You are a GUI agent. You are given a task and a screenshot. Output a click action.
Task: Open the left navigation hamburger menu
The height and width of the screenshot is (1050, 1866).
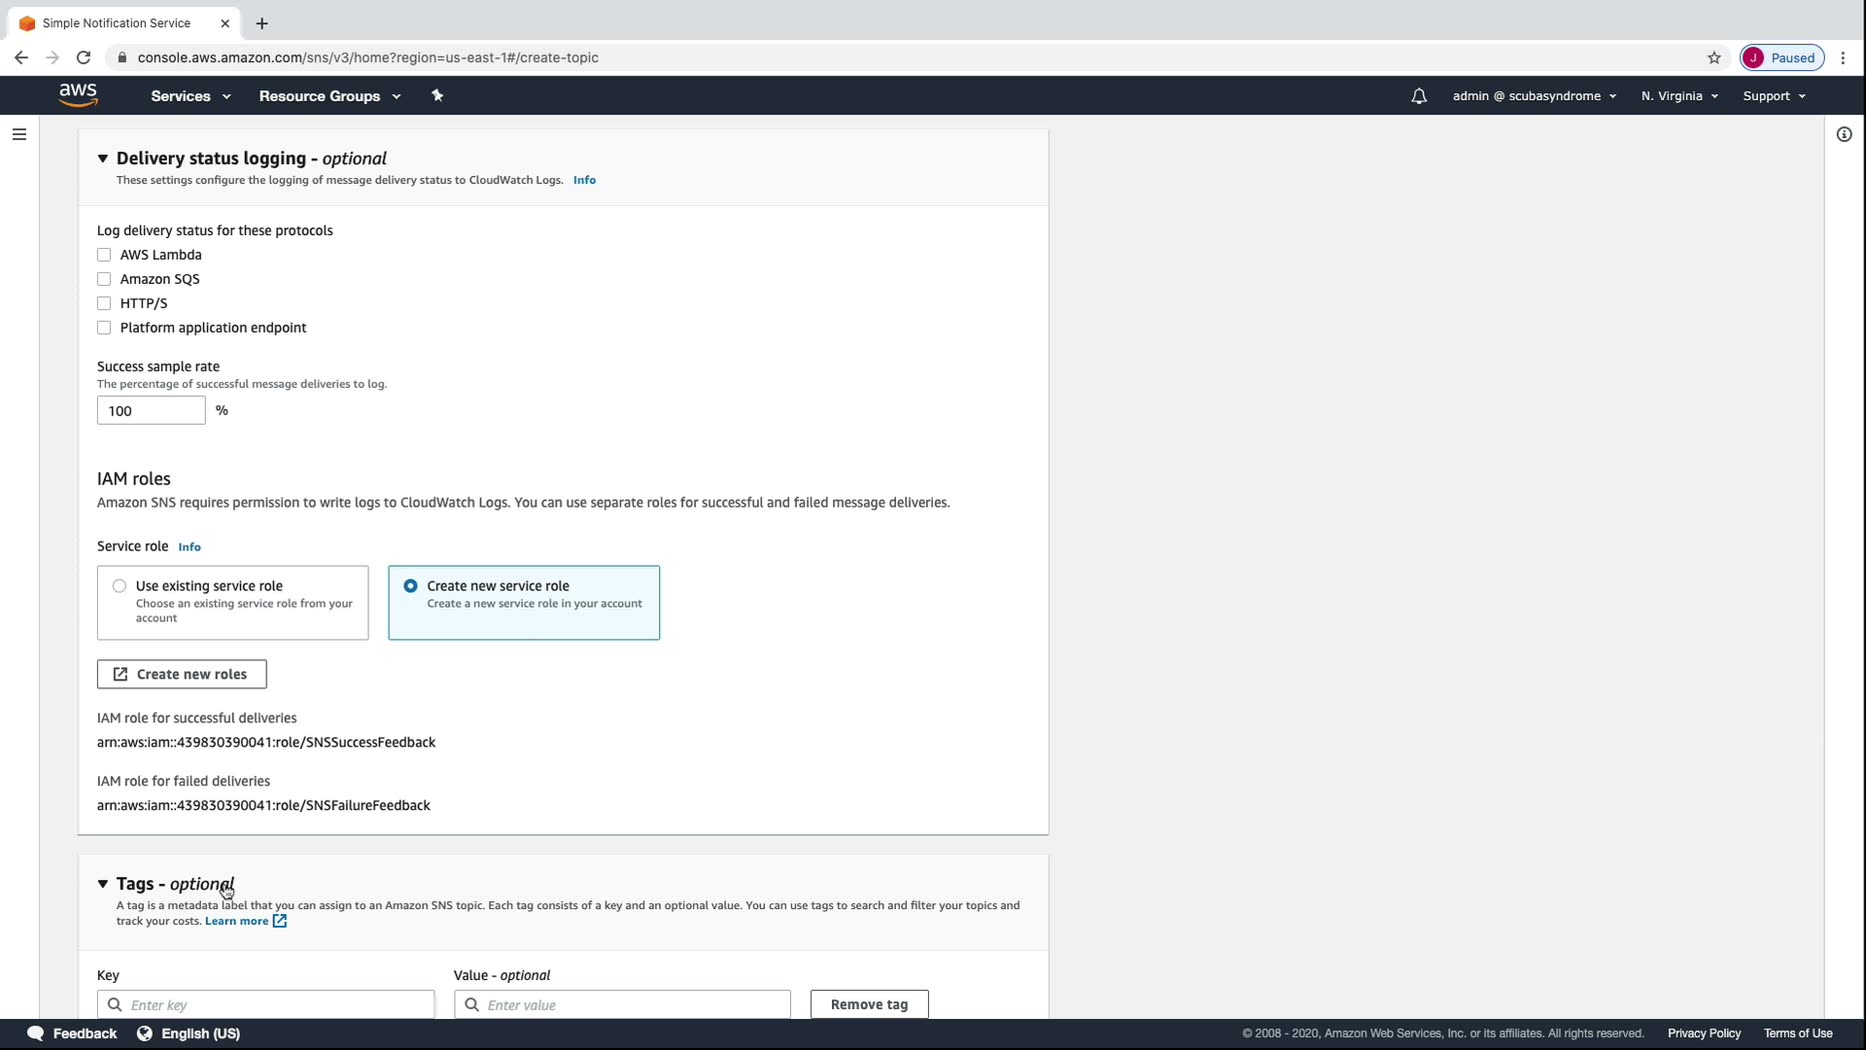[19, 134]
